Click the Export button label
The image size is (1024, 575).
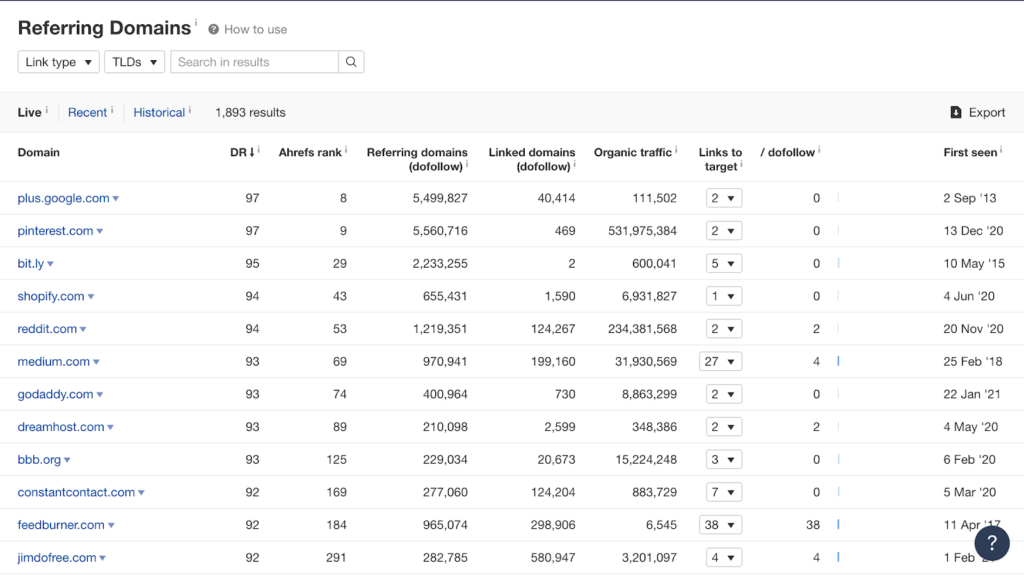tap(987, 112)
